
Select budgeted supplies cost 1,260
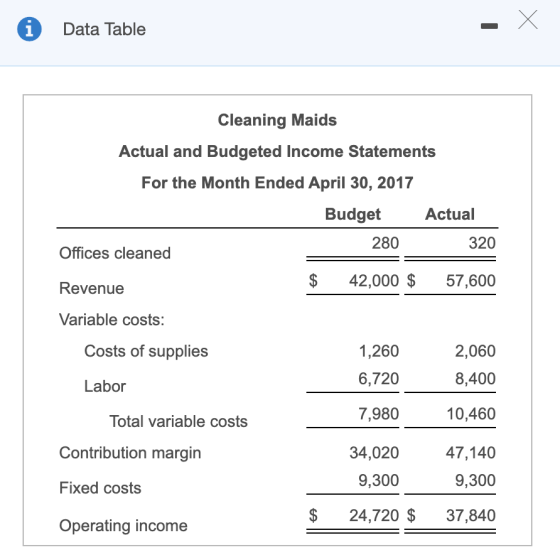coord(379,351)
